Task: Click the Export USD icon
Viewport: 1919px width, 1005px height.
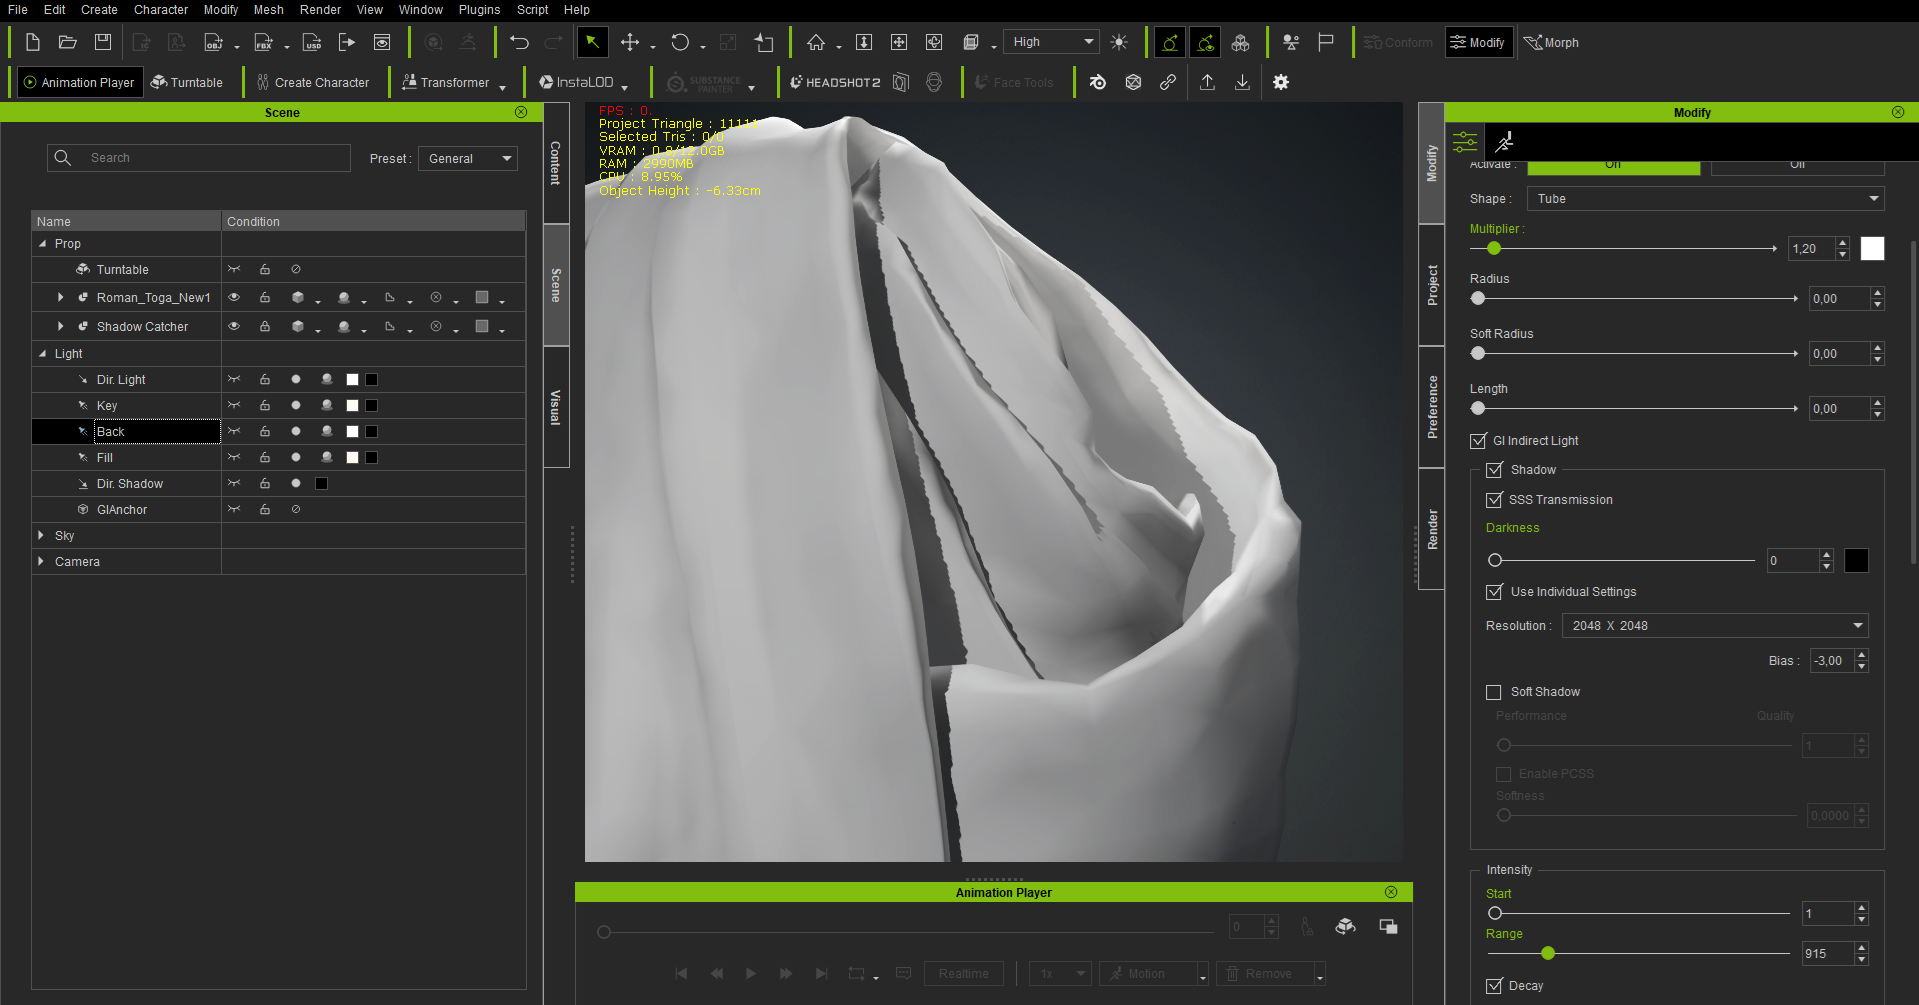Action: pyautogui.click(x=313, y=42)
